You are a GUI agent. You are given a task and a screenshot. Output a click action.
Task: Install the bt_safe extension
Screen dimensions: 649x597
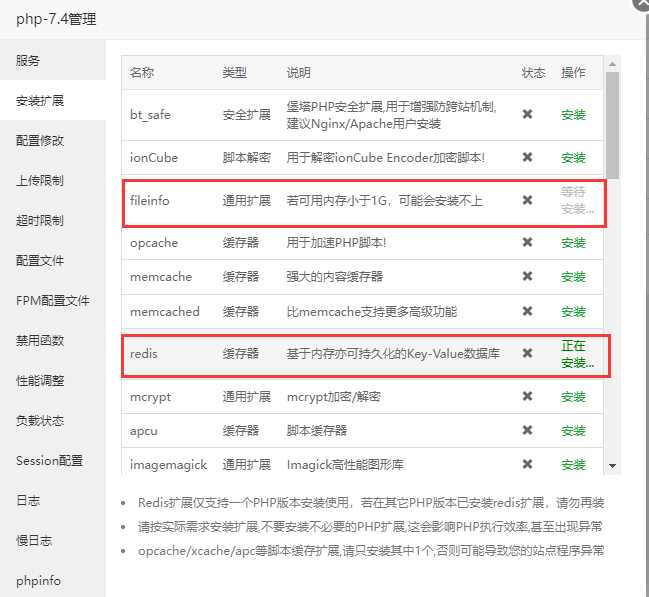pos(573,115)
